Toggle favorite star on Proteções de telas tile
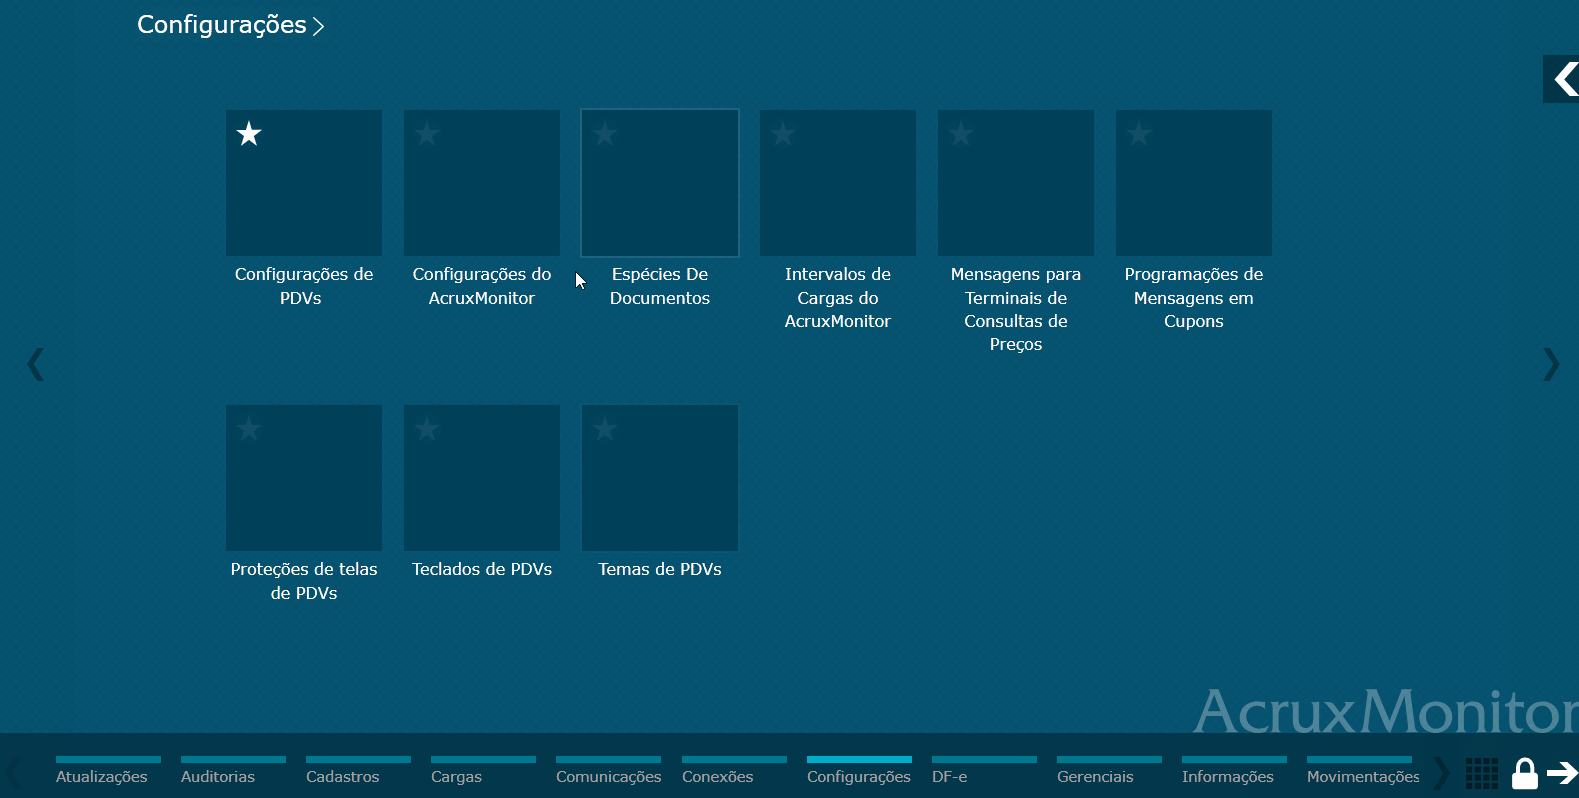Image resolution: width=1579 pixels, height=798 pixels. [x=249, y=429]
